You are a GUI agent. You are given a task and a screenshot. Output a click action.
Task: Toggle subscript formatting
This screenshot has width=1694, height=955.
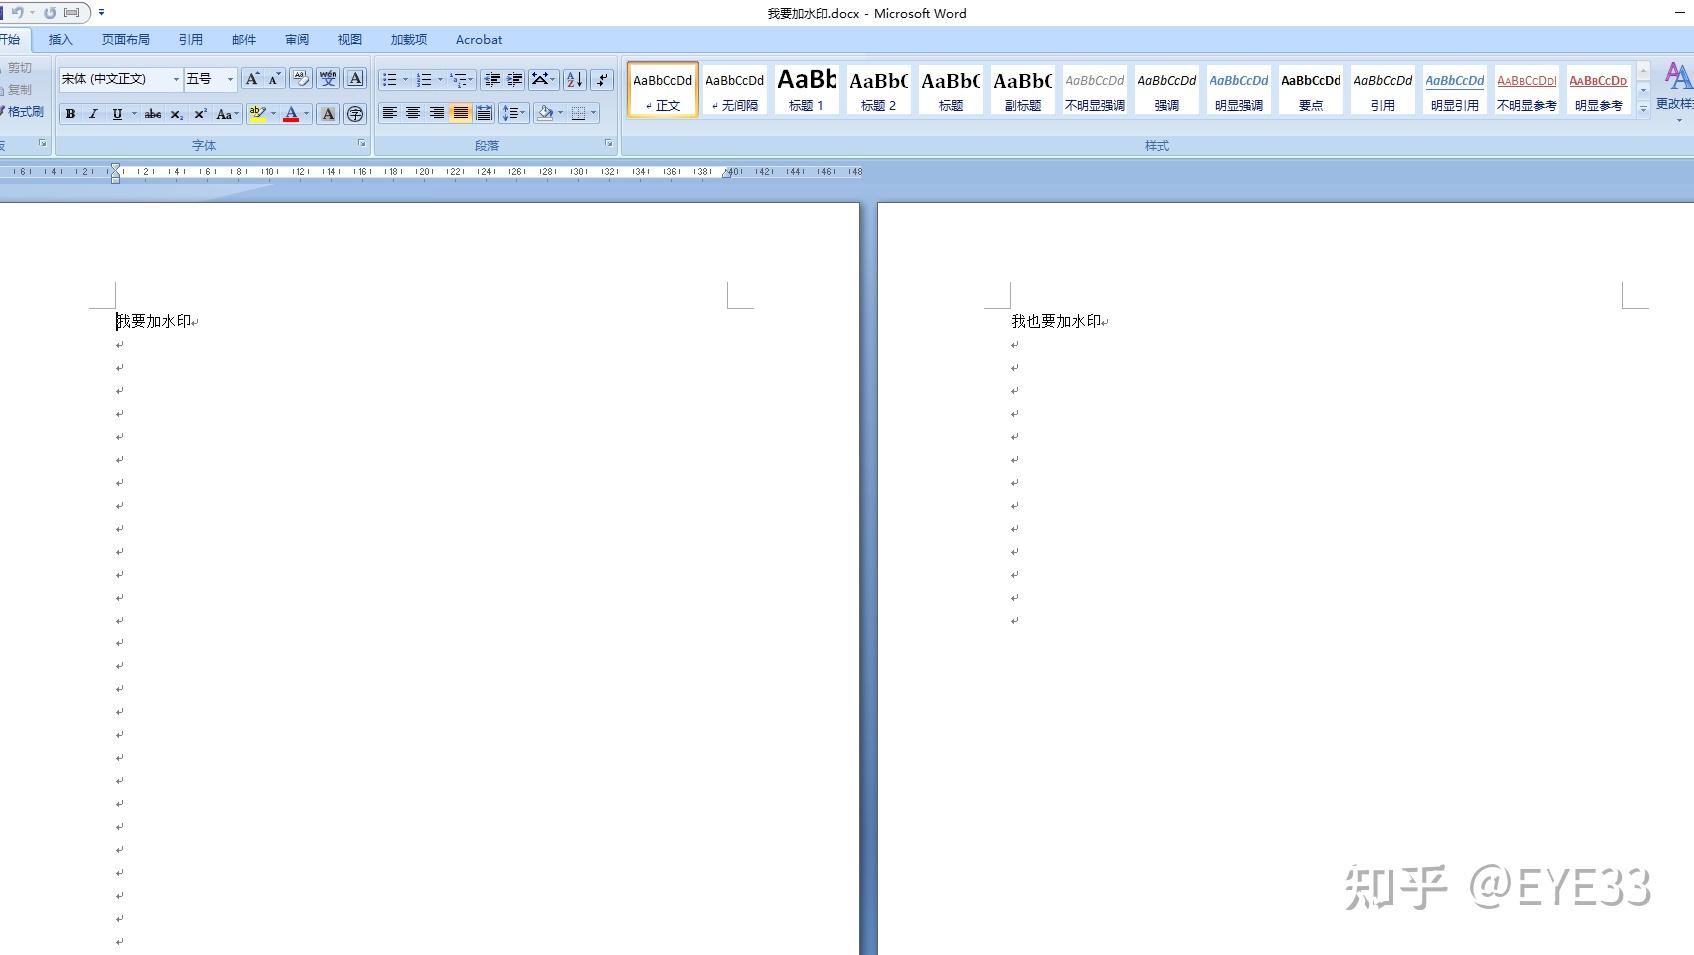[177, 114]
